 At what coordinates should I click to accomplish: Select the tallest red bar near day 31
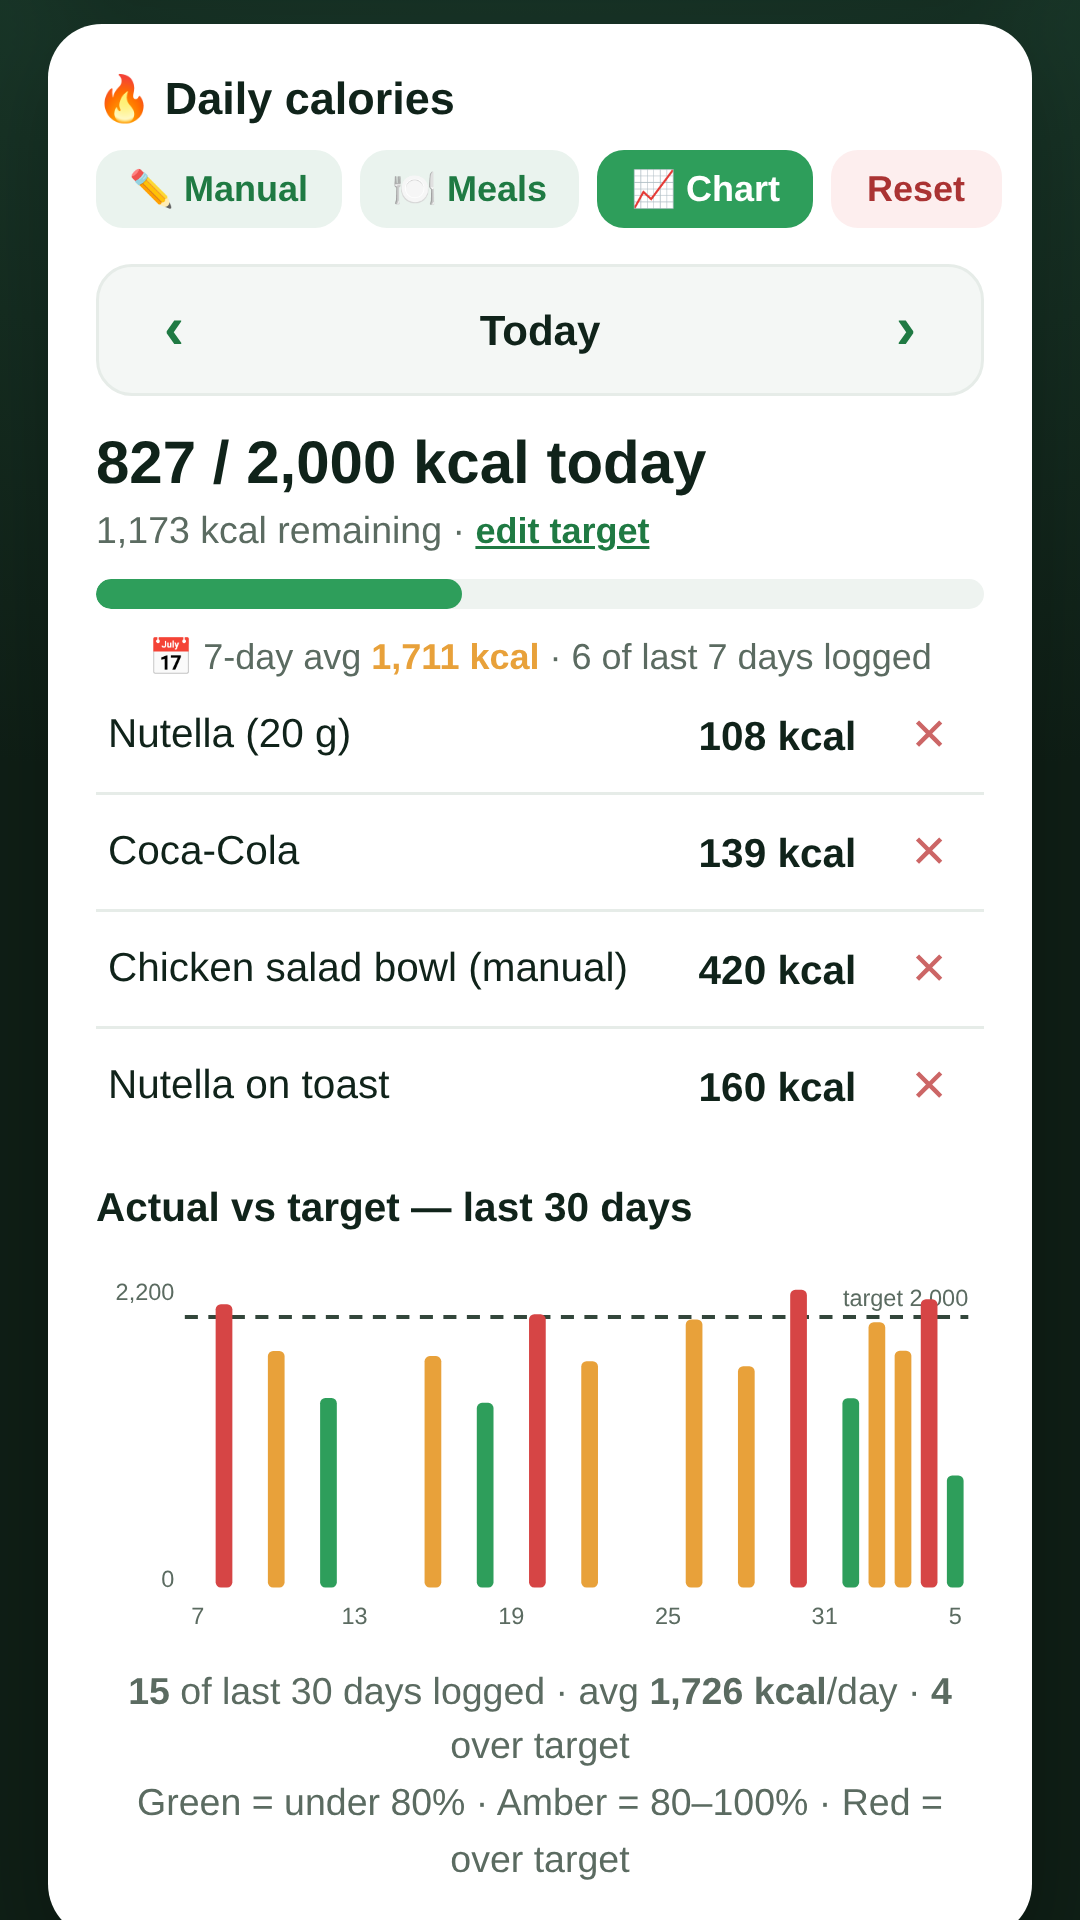click(x=798, y=1438)
